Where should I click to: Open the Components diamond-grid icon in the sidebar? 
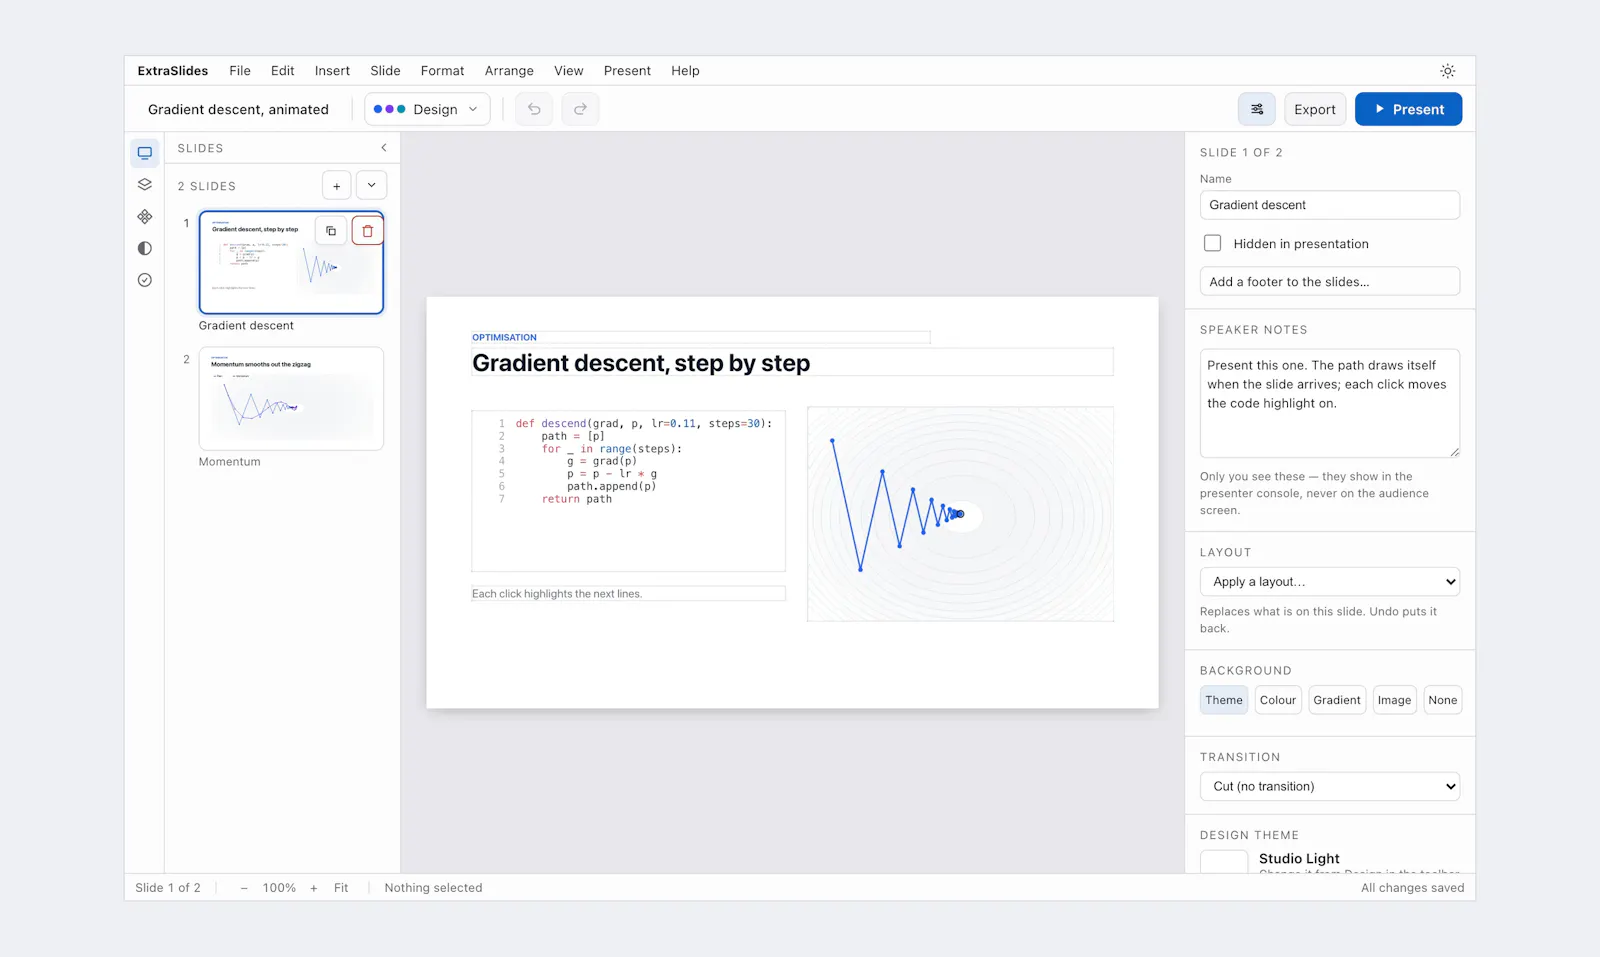coord(145,217)
